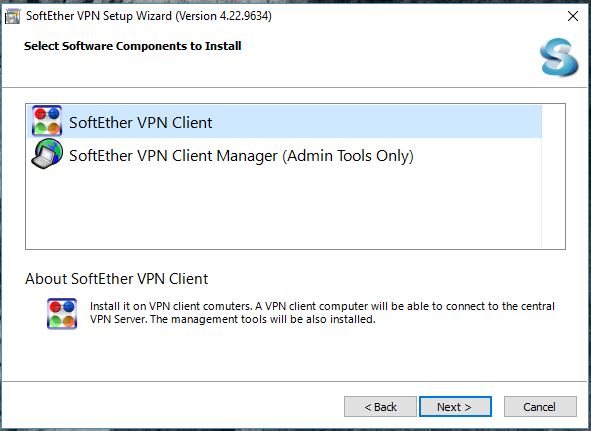591x431 pixels.
Task: Click the 'About SoftEther VPN Client' heading
Action: coord(116,279)
